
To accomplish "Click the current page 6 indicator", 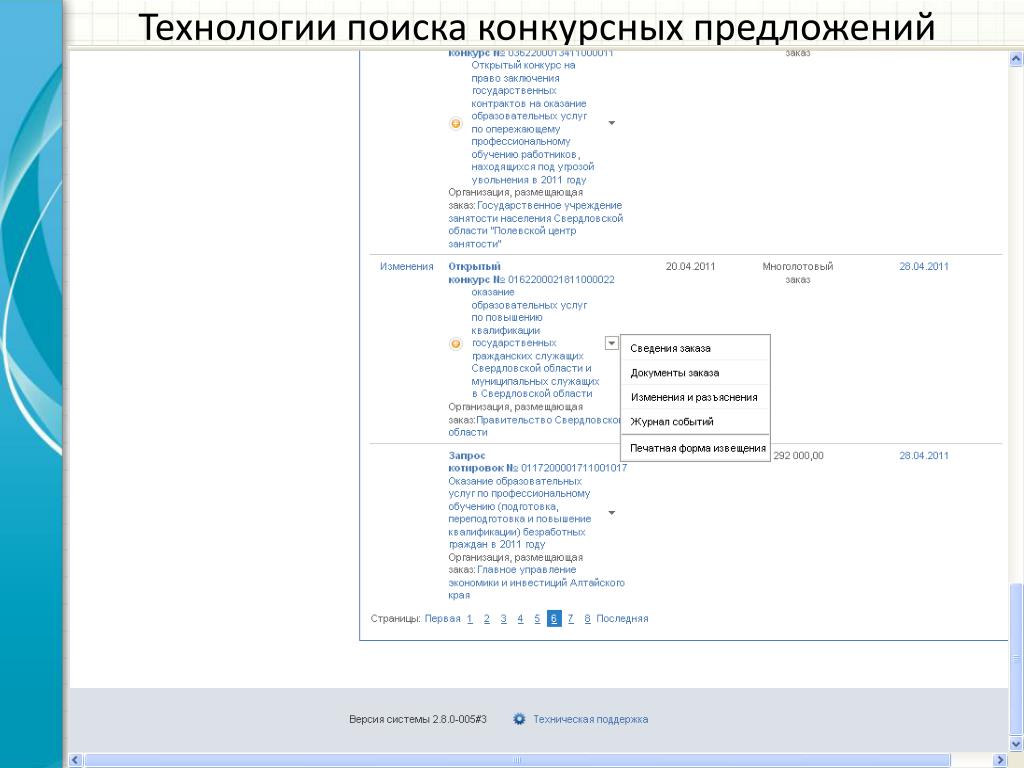I will click(554, 618).
